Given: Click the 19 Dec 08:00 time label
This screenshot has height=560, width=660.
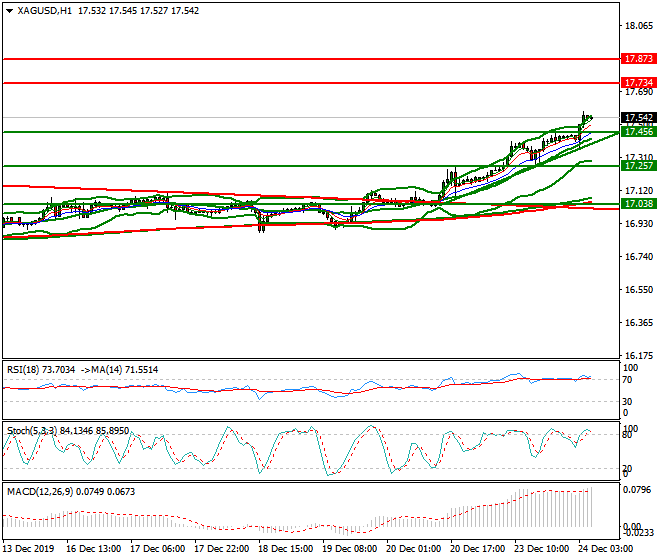Looking at the screenshot, I should 349,549.
